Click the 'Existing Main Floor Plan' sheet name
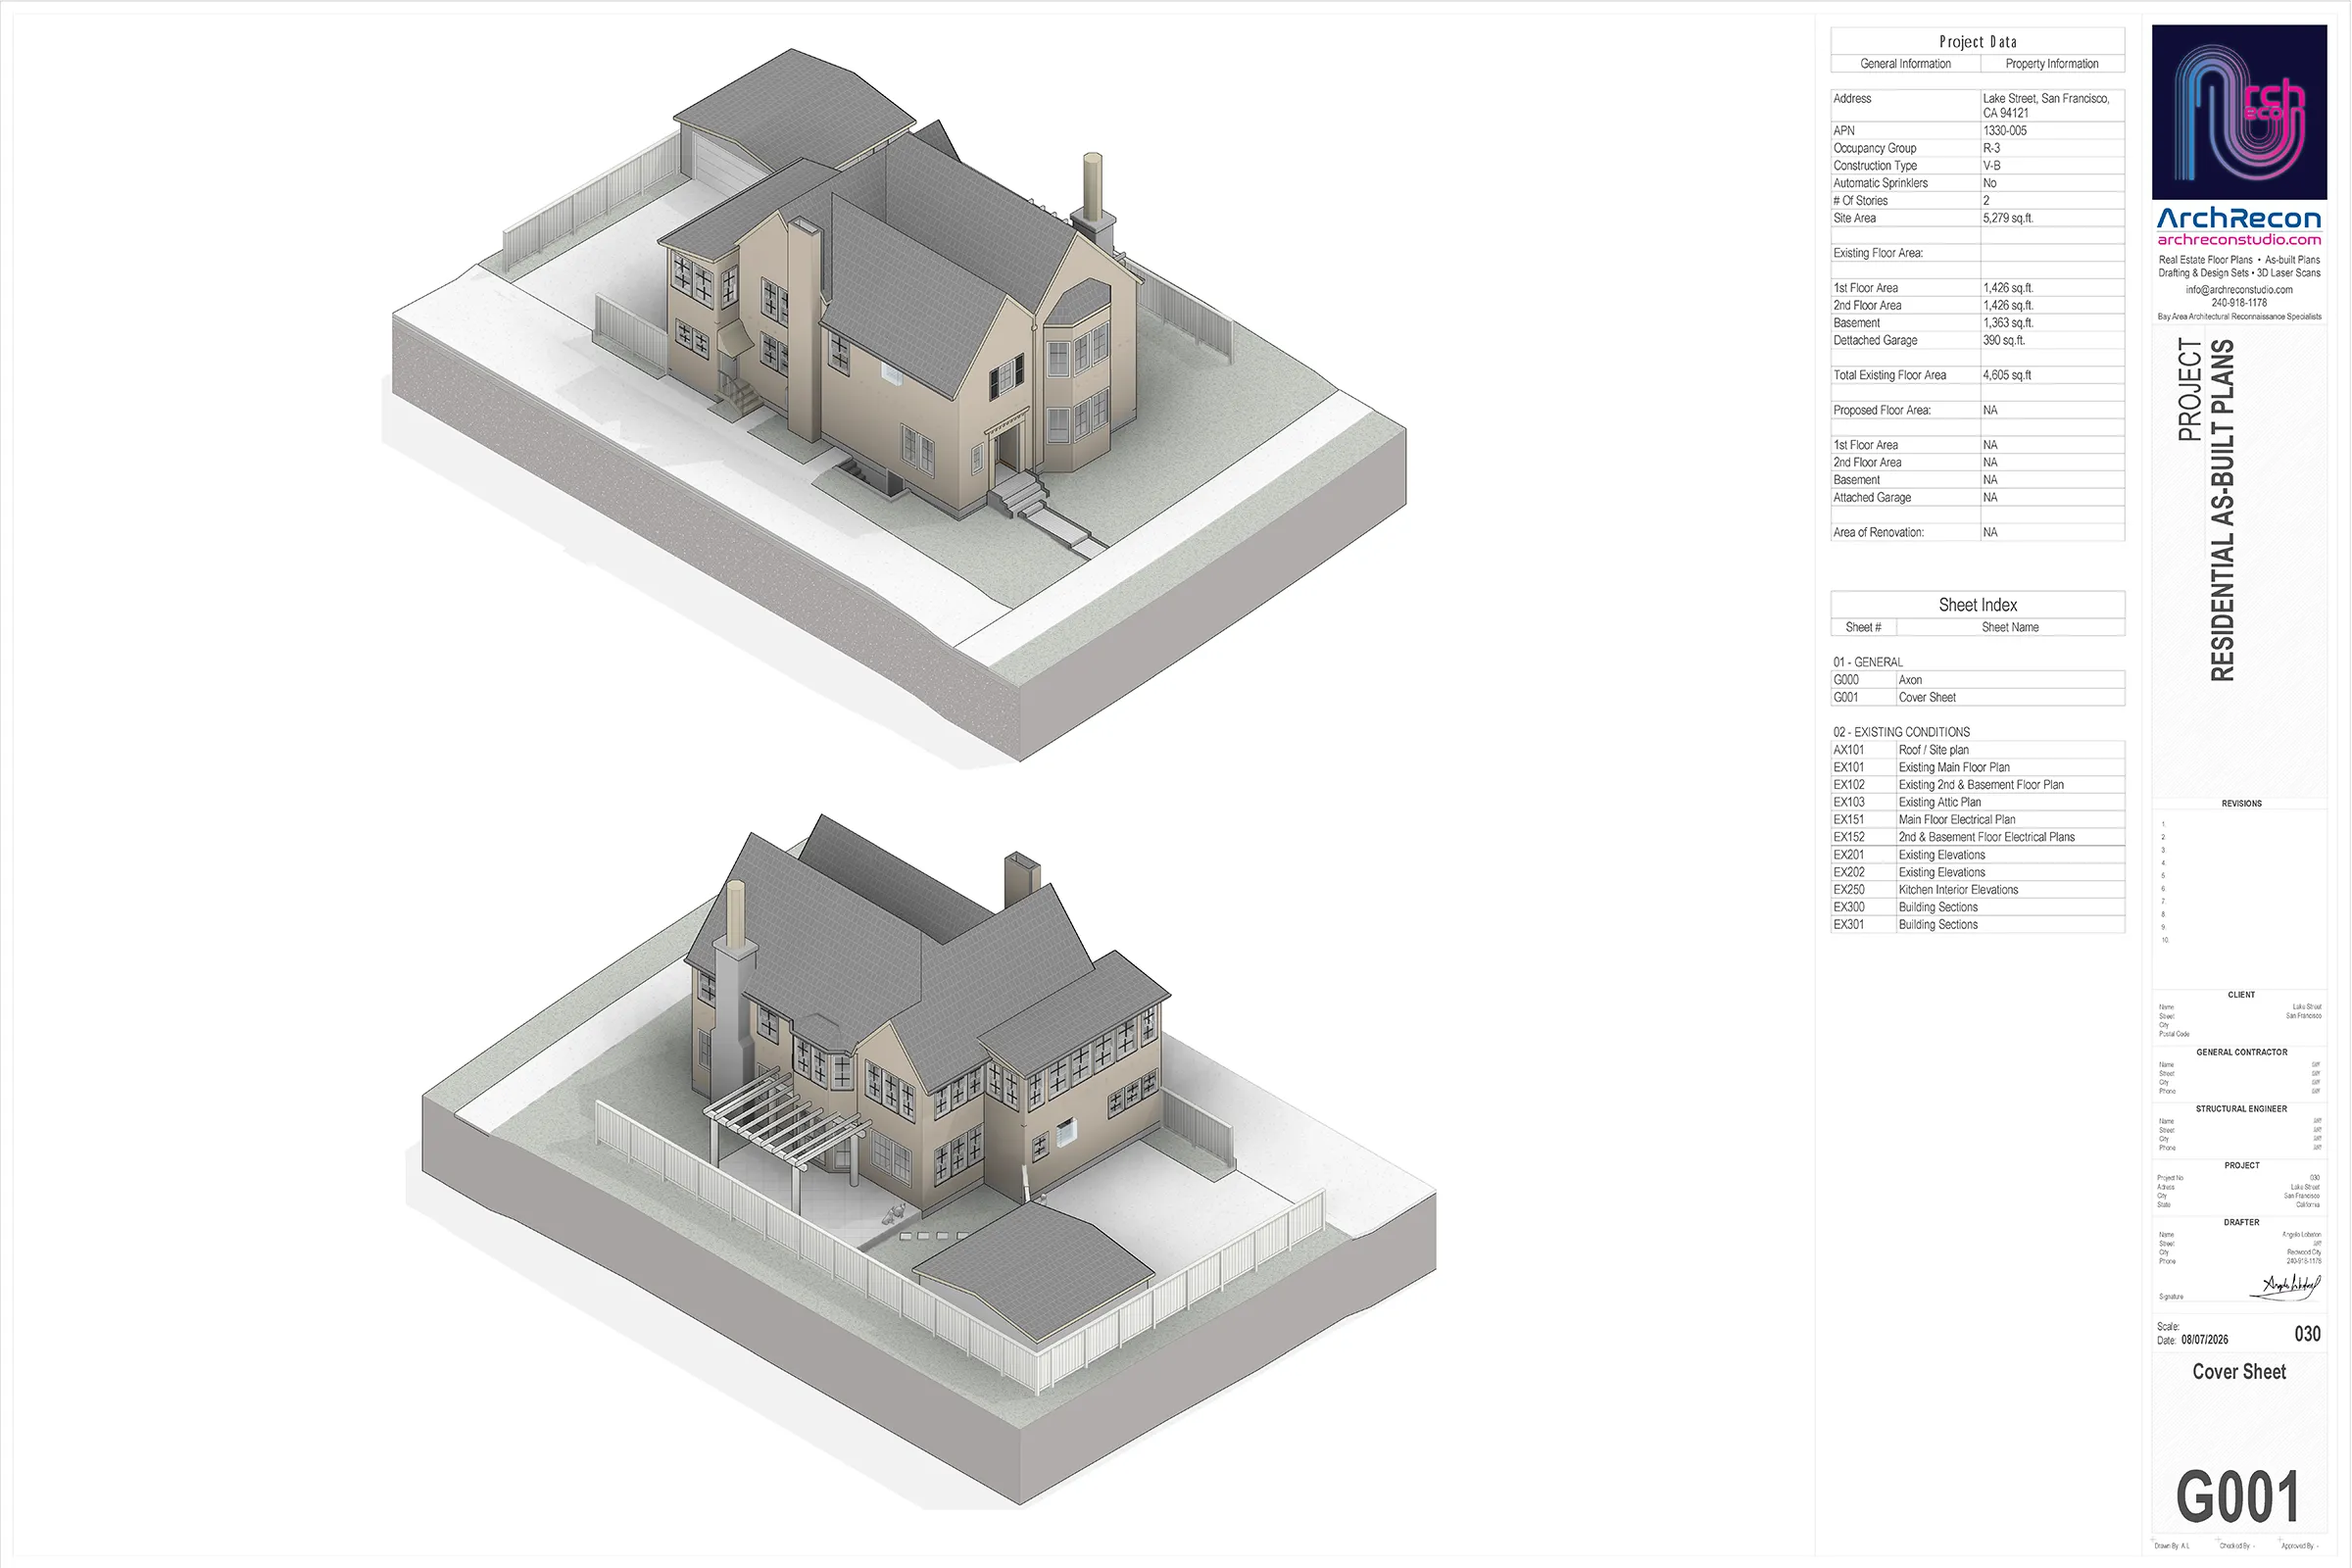Image resolution: width=2352 pixels, height=1568 pixels. pyautogui.click(x=1954, y=768)
